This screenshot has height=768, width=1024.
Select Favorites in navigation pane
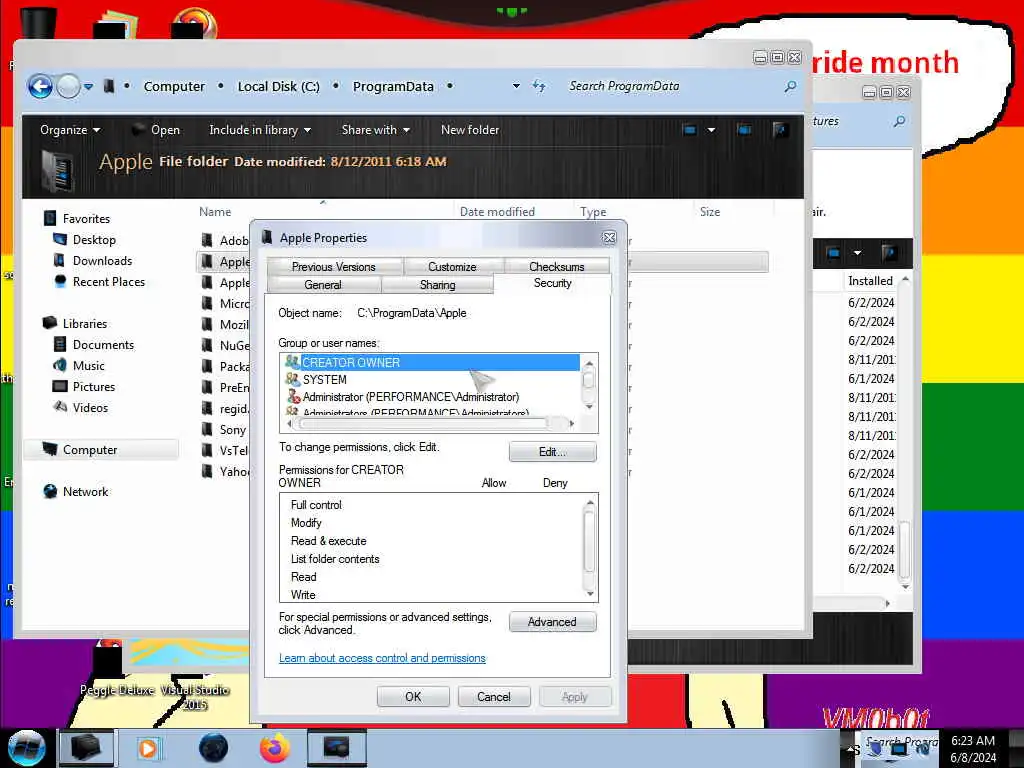[x=86, y=219]
